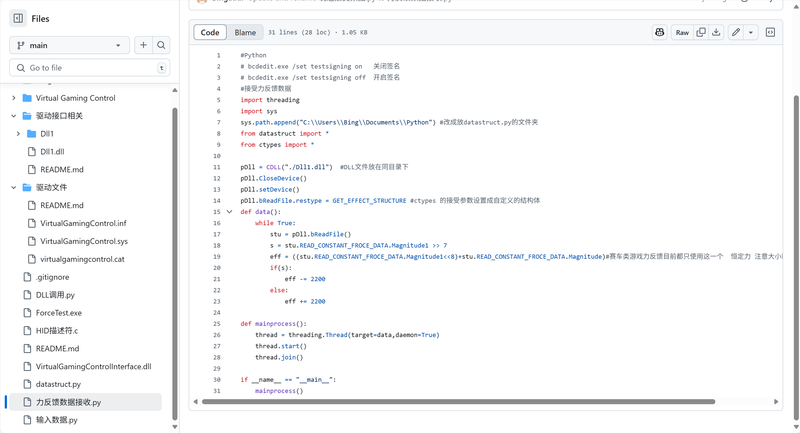Click line number 31
The width and height of the screenshot is (800, 433).
(x=217, y=391)
